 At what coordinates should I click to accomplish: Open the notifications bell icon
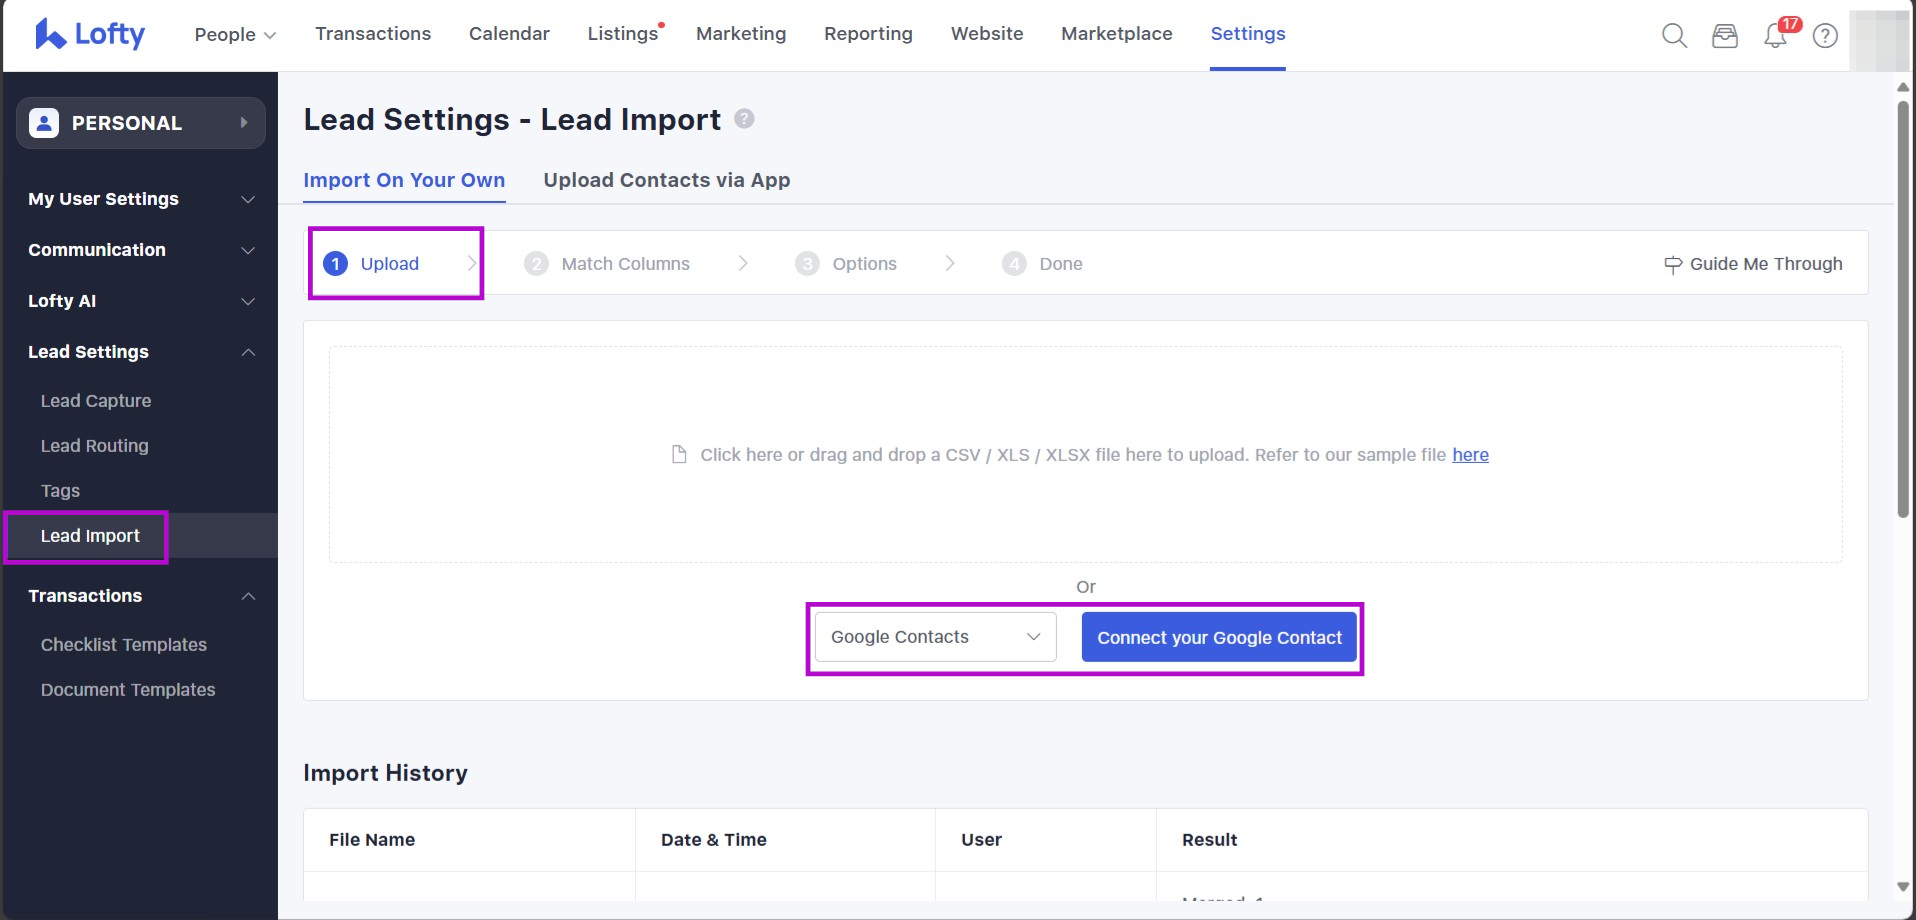click(x=1775, y=36)
